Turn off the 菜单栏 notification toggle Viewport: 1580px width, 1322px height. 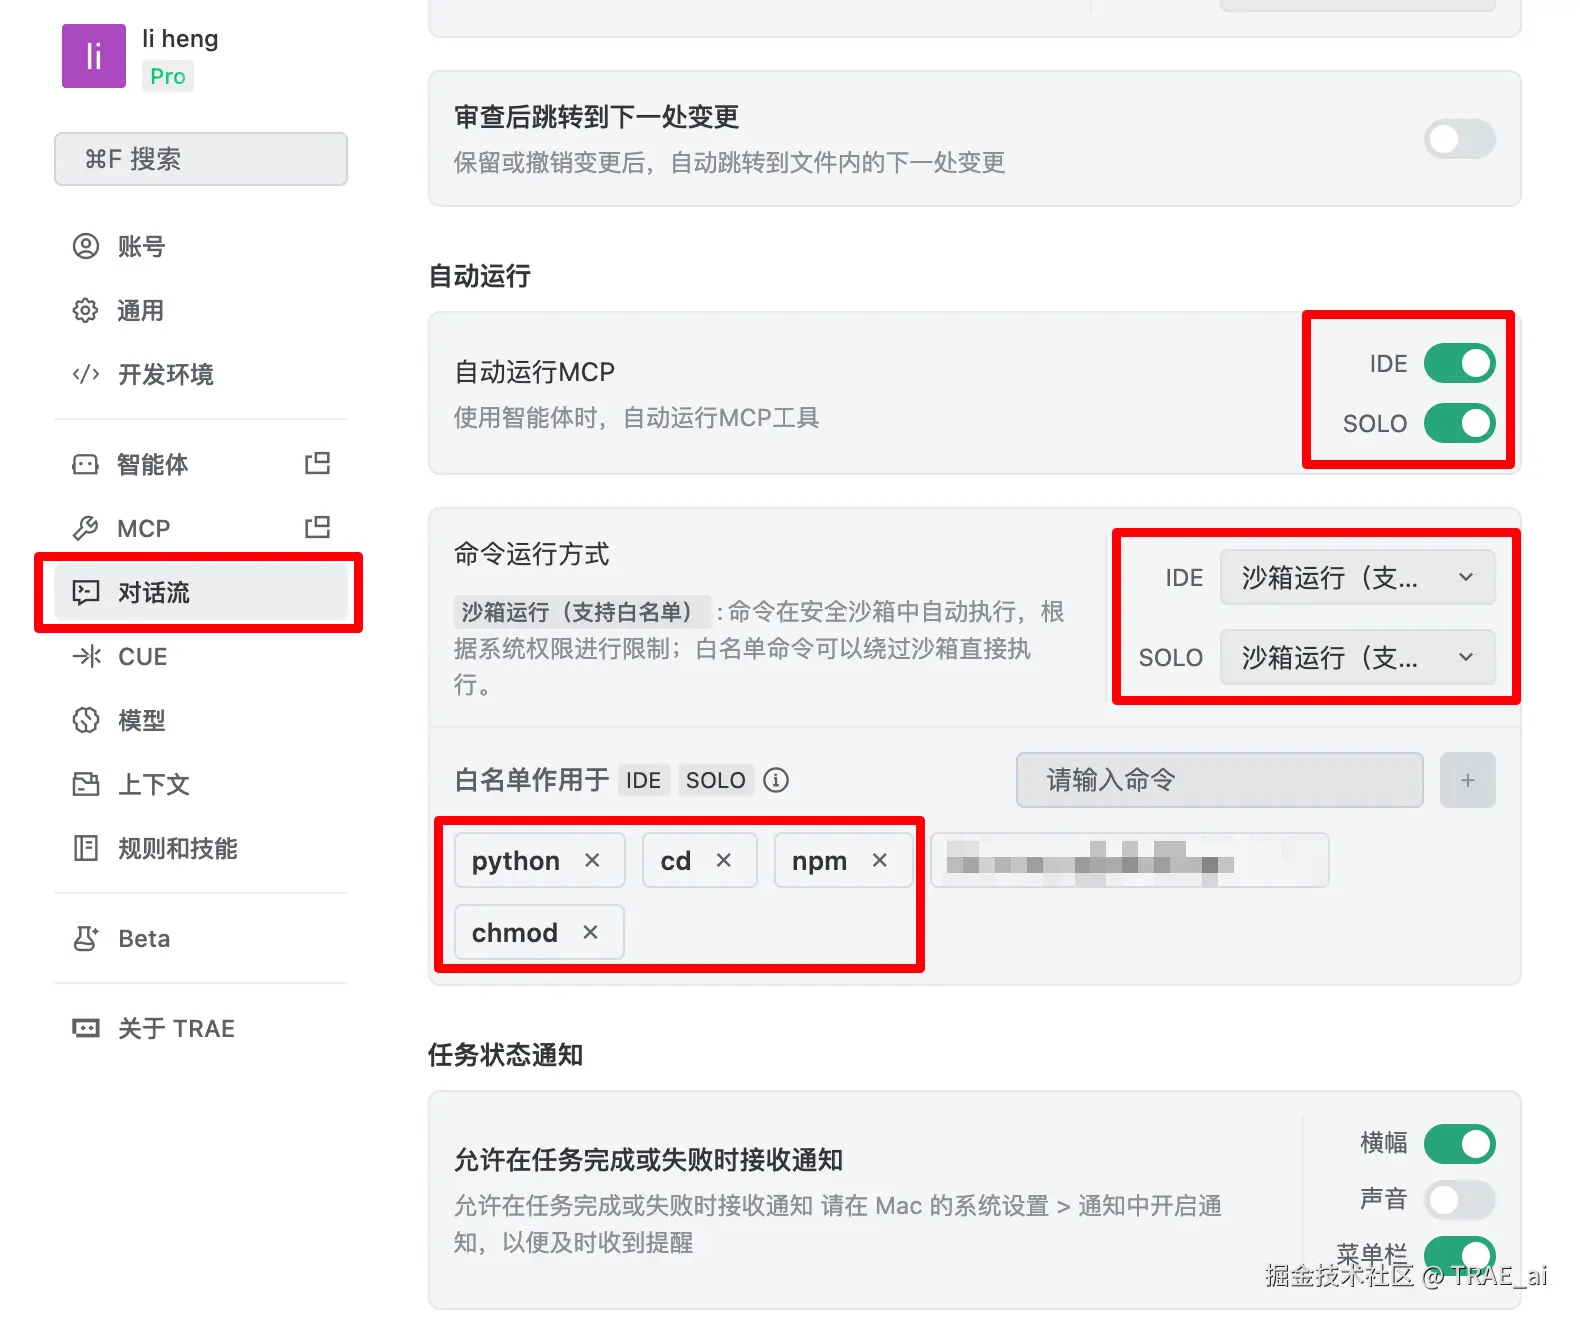click(x=1460, y=1254)
